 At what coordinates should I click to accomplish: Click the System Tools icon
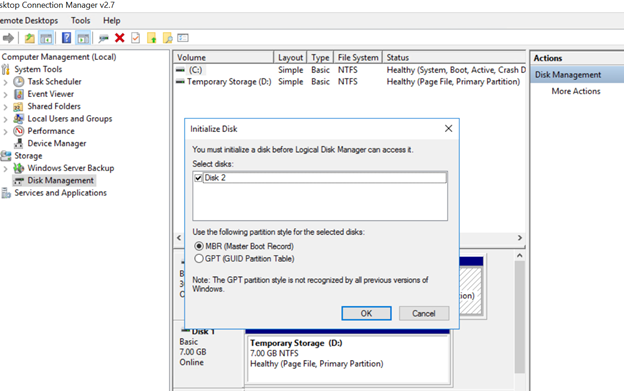point(6,69)
